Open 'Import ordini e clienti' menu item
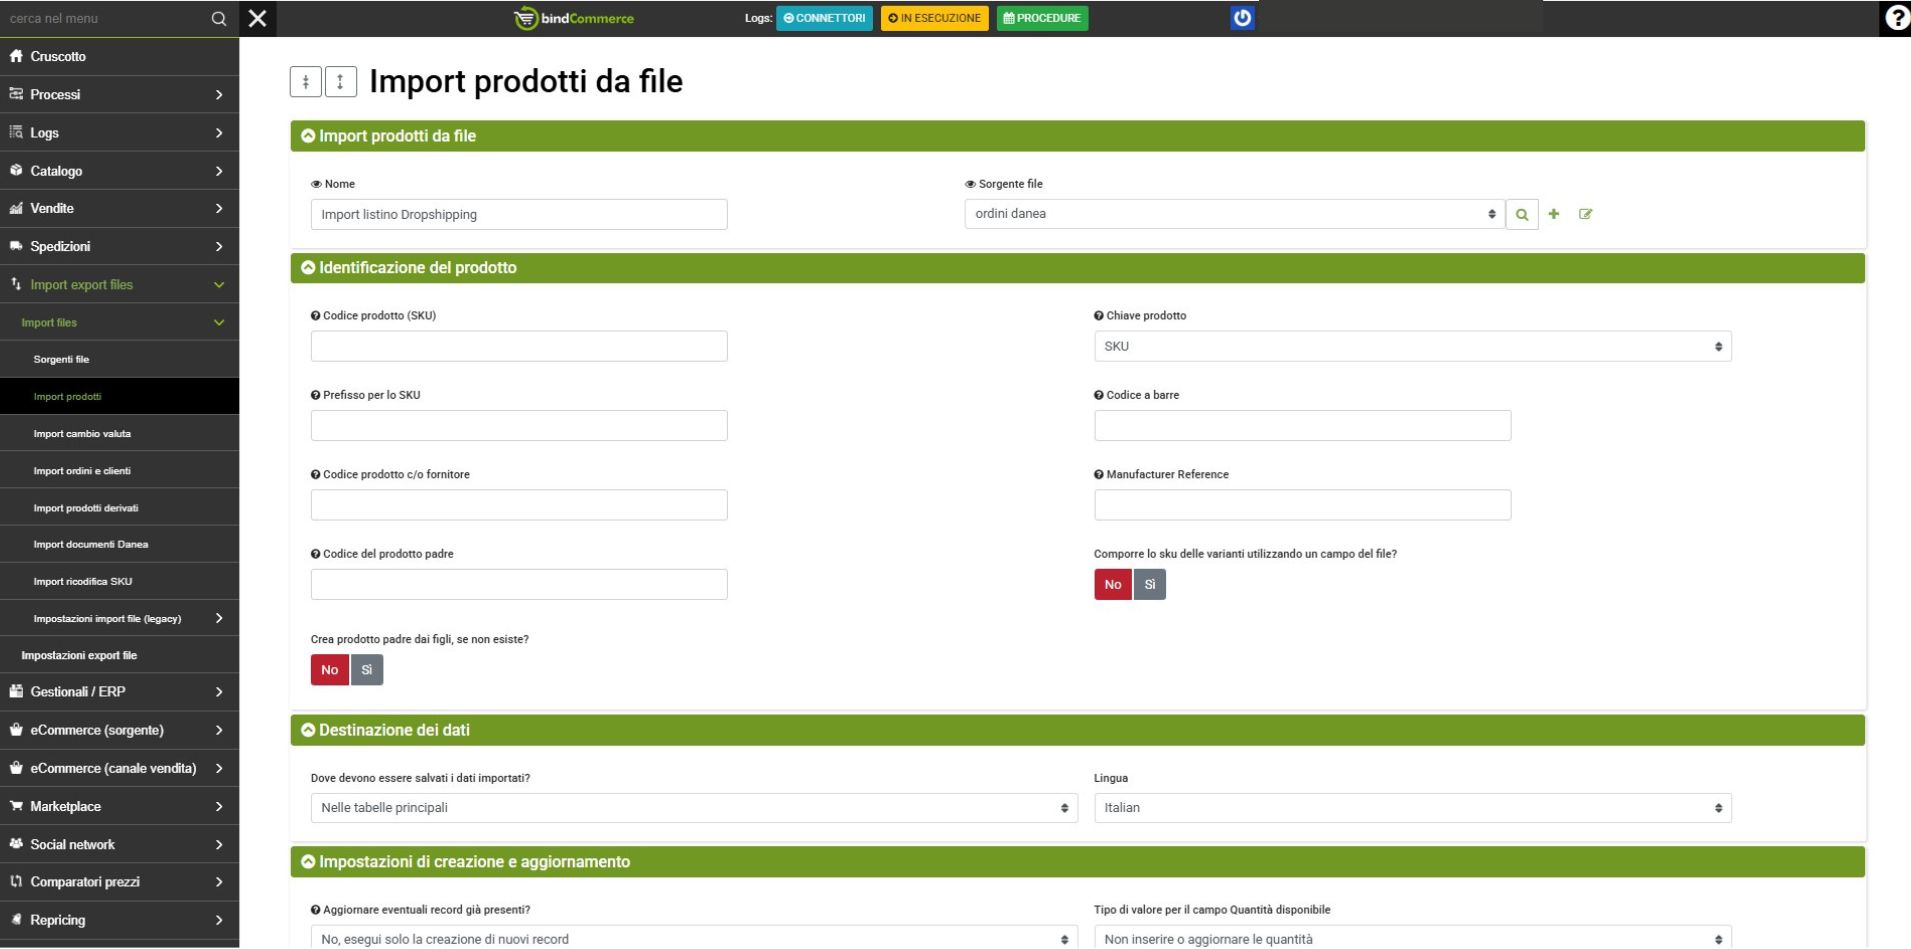Image resolution: width=1911 pixels, height=949 pixels. (x=82, y=471)
